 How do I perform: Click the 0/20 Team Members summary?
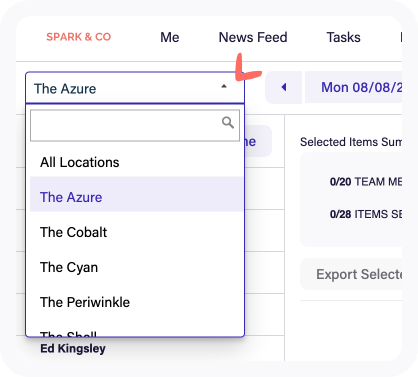pos(366,182)
